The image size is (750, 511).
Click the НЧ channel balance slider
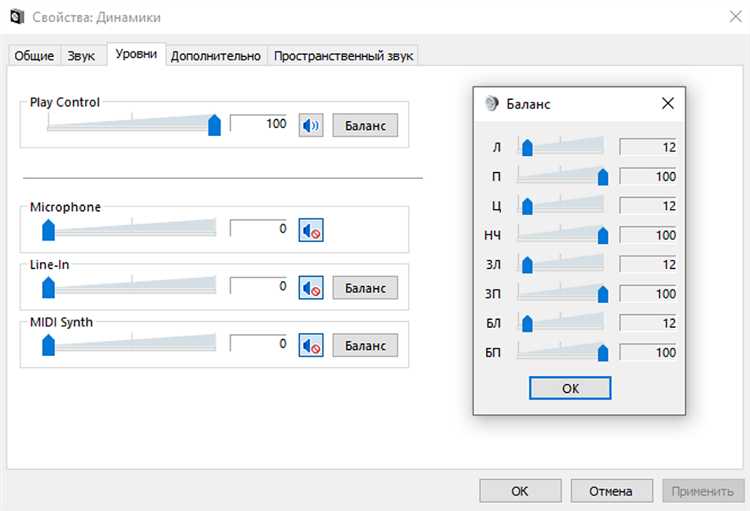coord(603,236)
